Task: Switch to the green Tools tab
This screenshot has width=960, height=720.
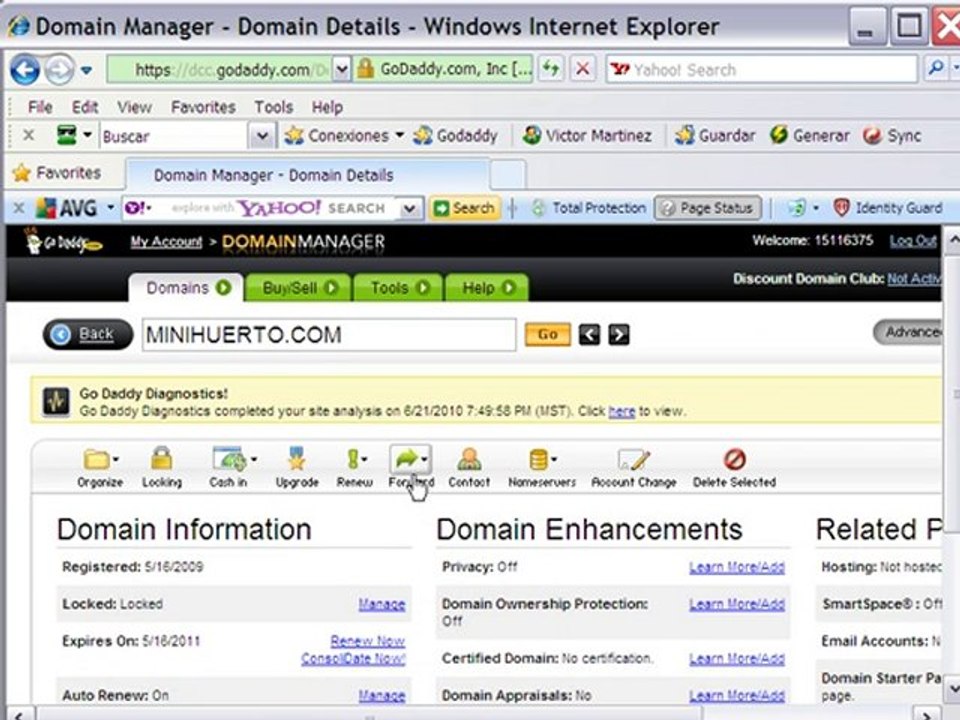Action: click(x=398, y=288)
